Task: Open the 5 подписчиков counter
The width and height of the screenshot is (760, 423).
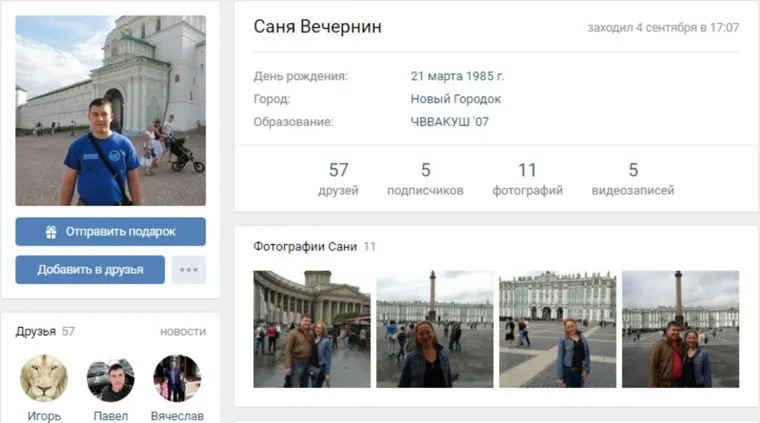Action: click(425, 179)
